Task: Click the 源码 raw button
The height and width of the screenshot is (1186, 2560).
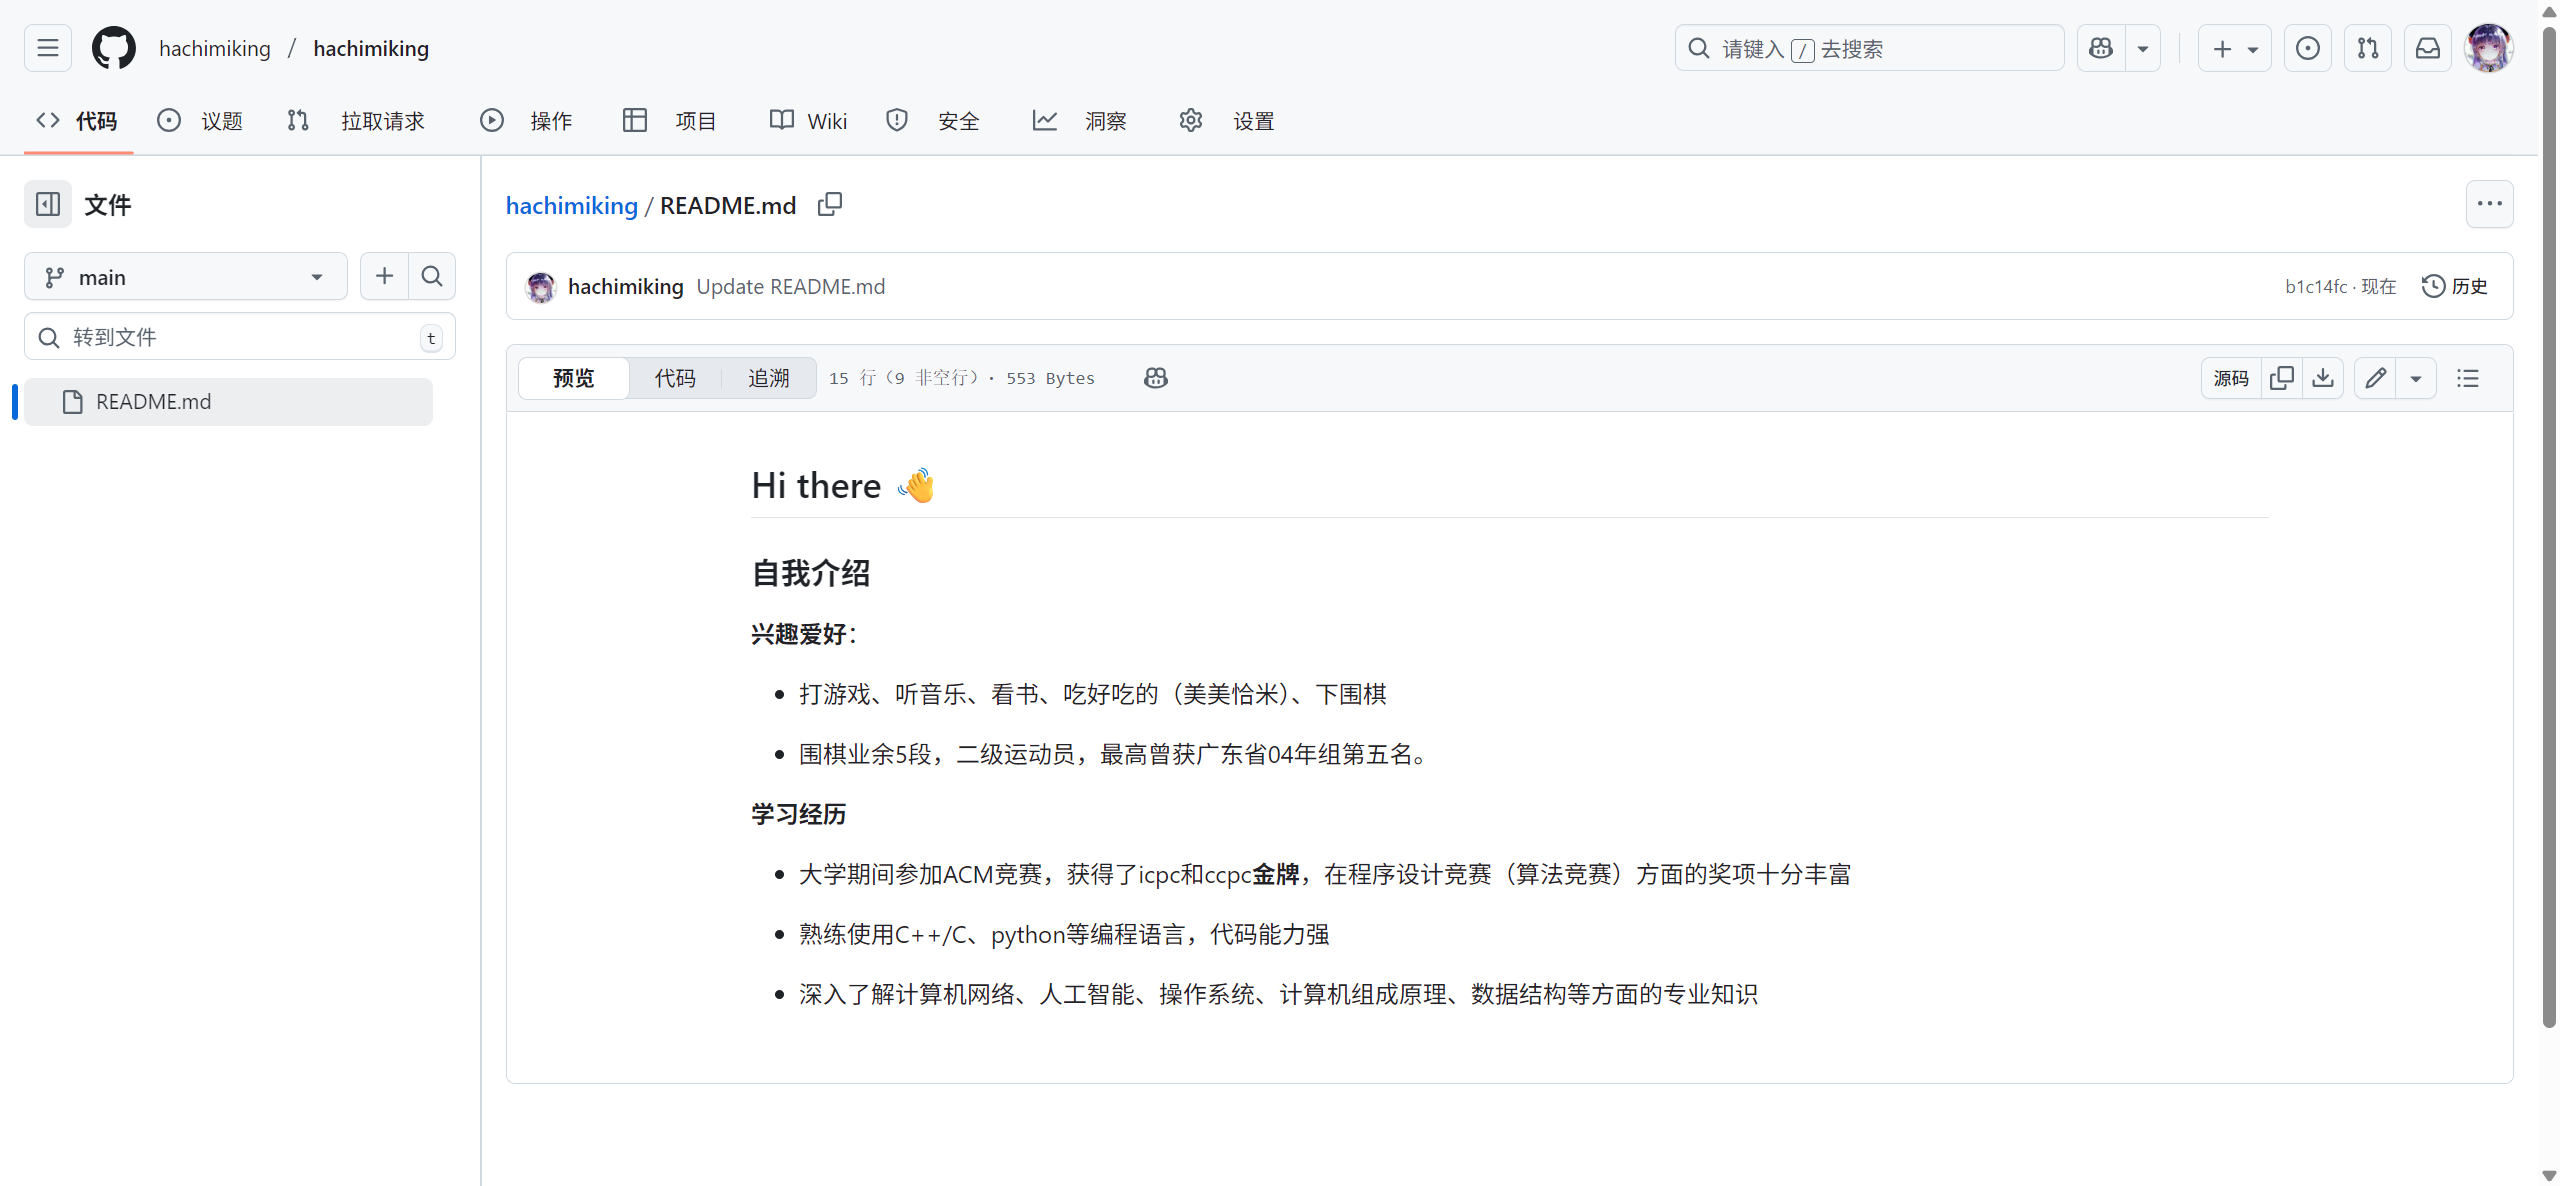Action: click(2231, 378)
